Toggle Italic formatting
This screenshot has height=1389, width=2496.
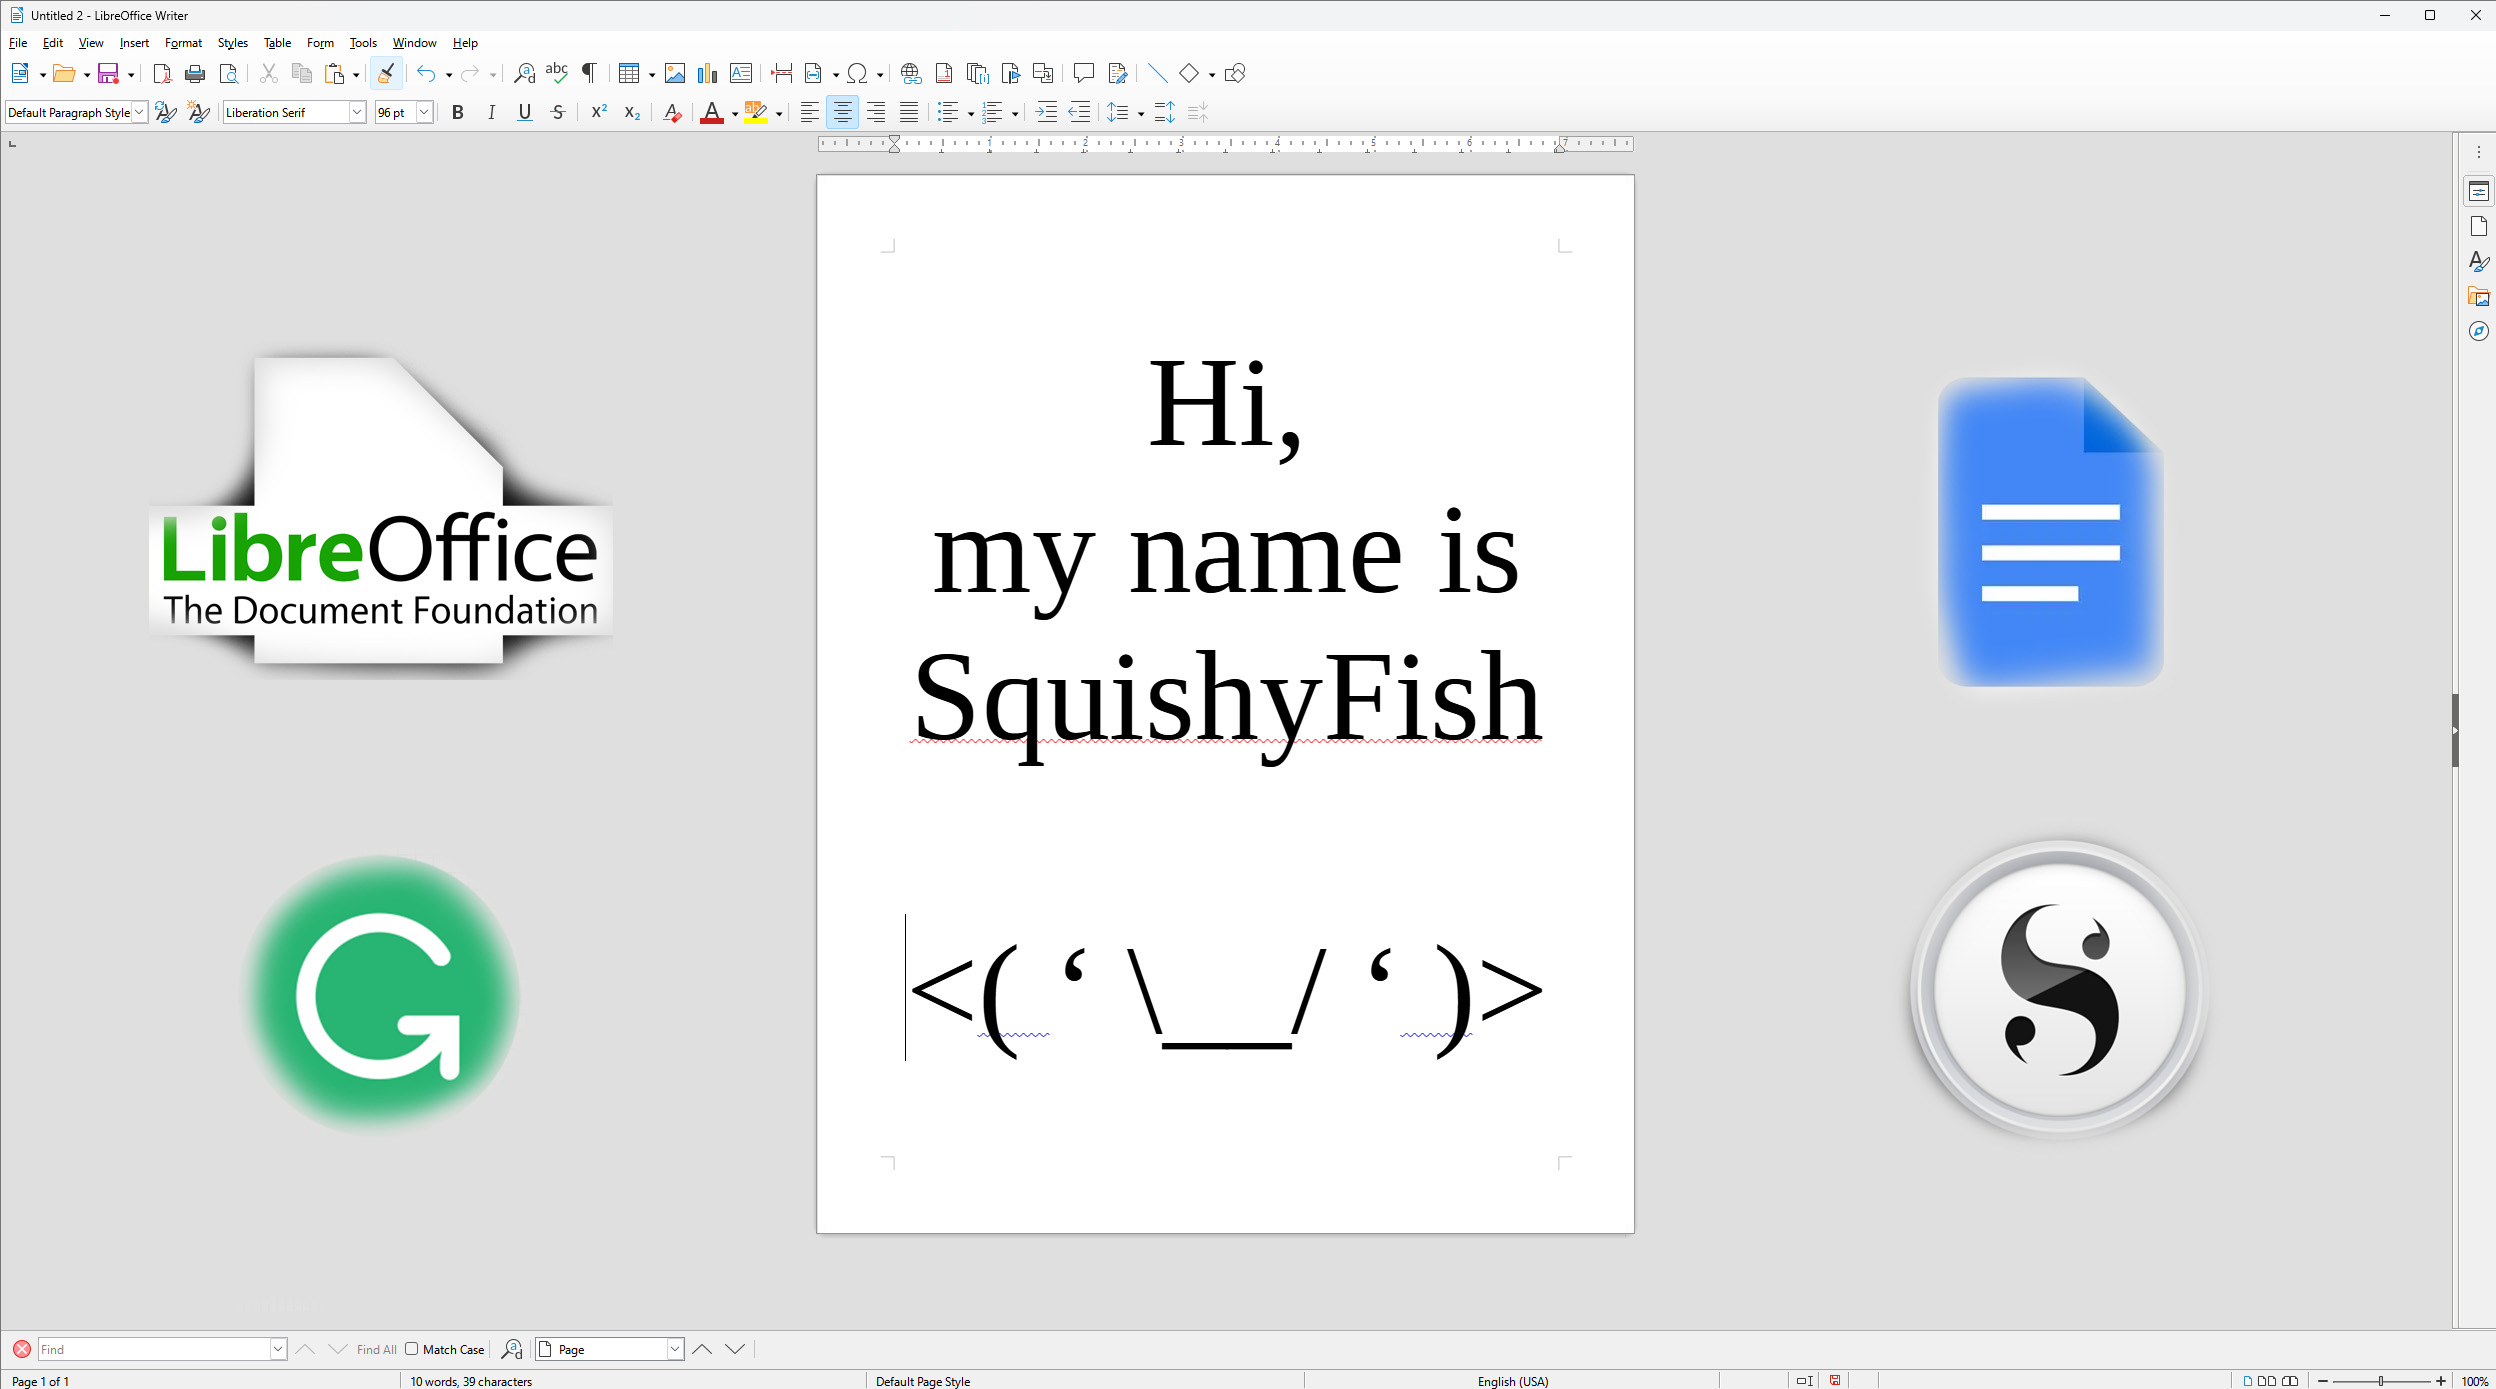(491, 112)
